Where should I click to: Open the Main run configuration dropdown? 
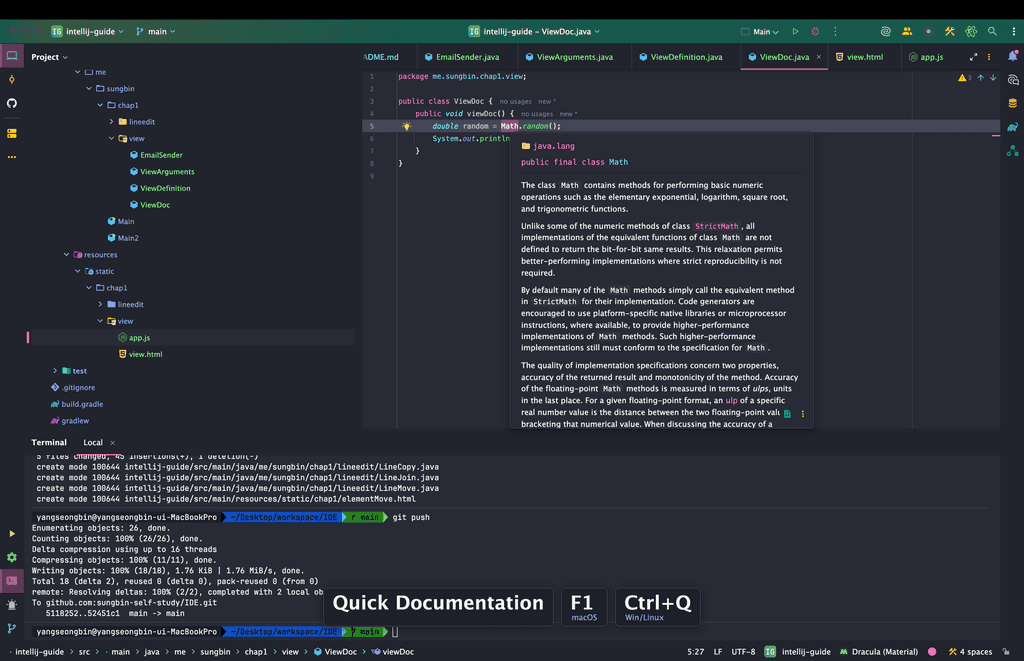(764, 32)
